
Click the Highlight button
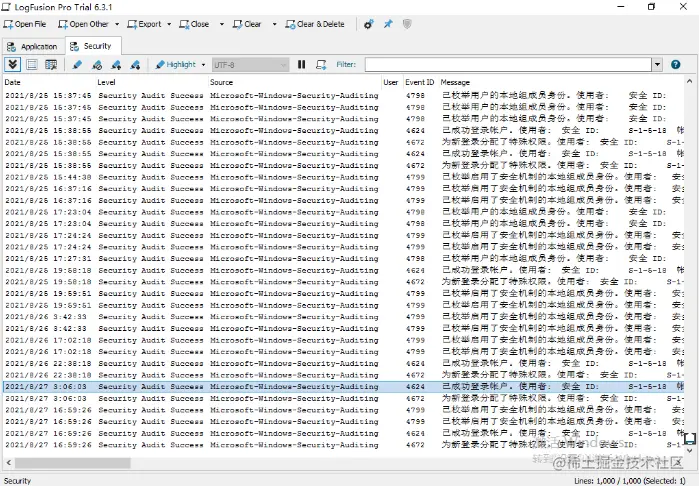(175, 65)
